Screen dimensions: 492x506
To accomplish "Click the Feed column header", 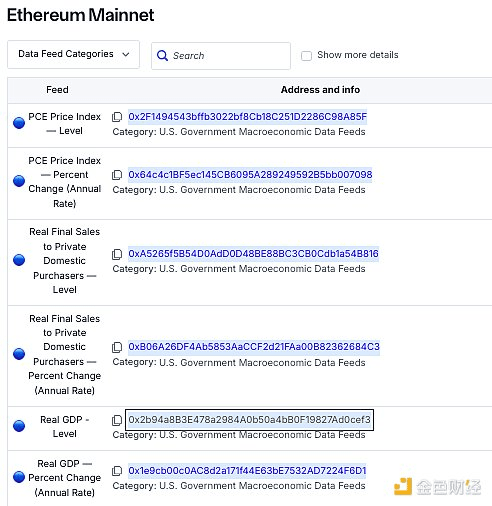I will 57,90.
